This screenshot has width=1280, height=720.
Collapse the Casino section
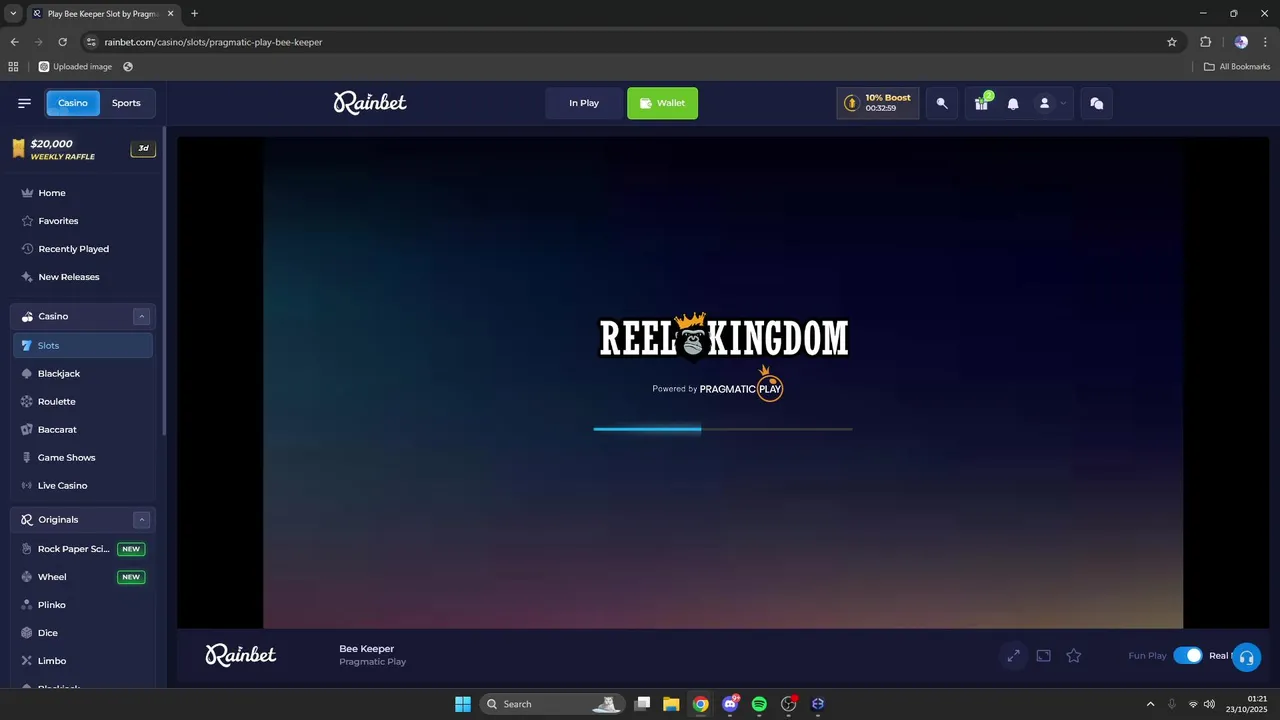[141, 316]
